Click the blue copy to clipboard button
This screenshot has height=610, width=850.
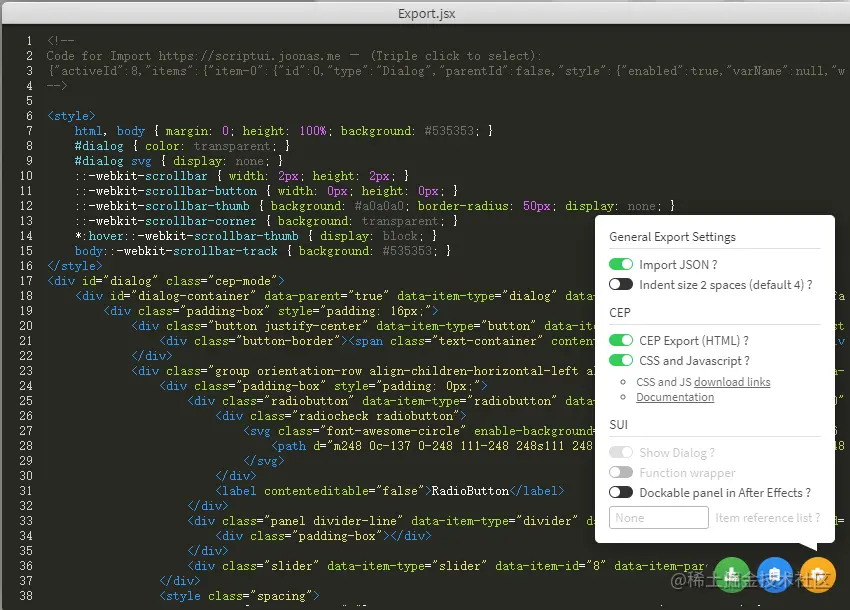pos(775,575)
